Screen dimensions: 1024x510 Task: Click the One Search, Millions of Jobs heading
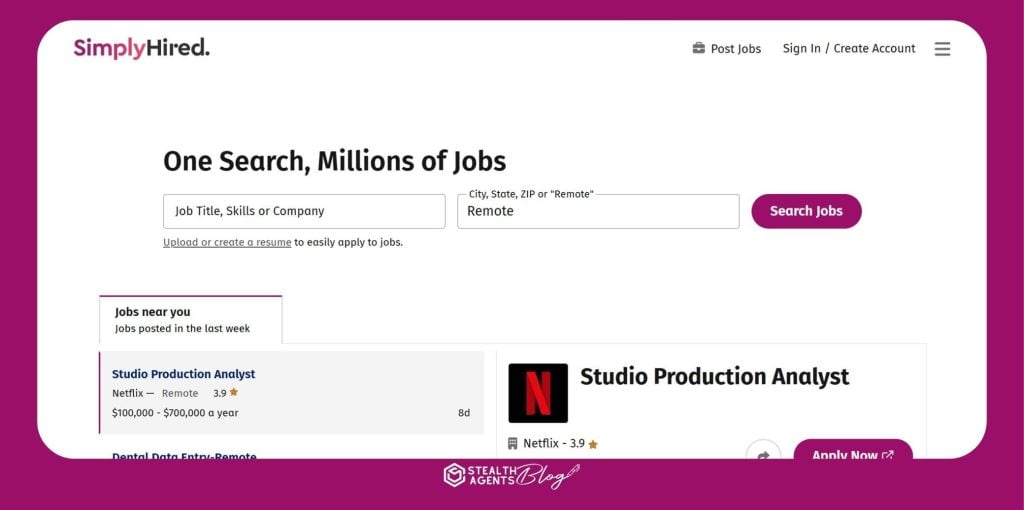click(x=334, y=161)
